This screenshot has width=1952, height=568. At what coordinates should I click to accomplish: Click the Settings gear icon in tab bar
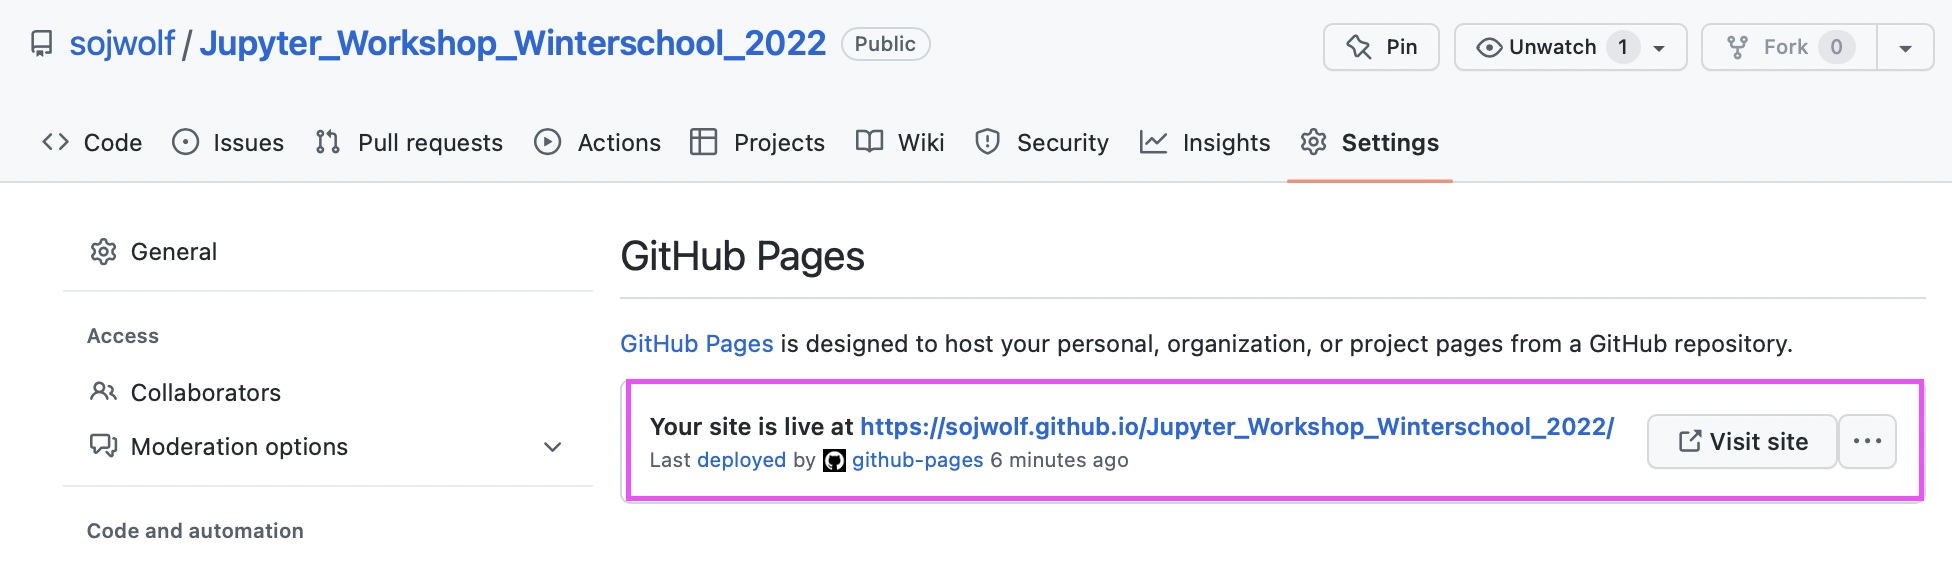click(1314, 142)
